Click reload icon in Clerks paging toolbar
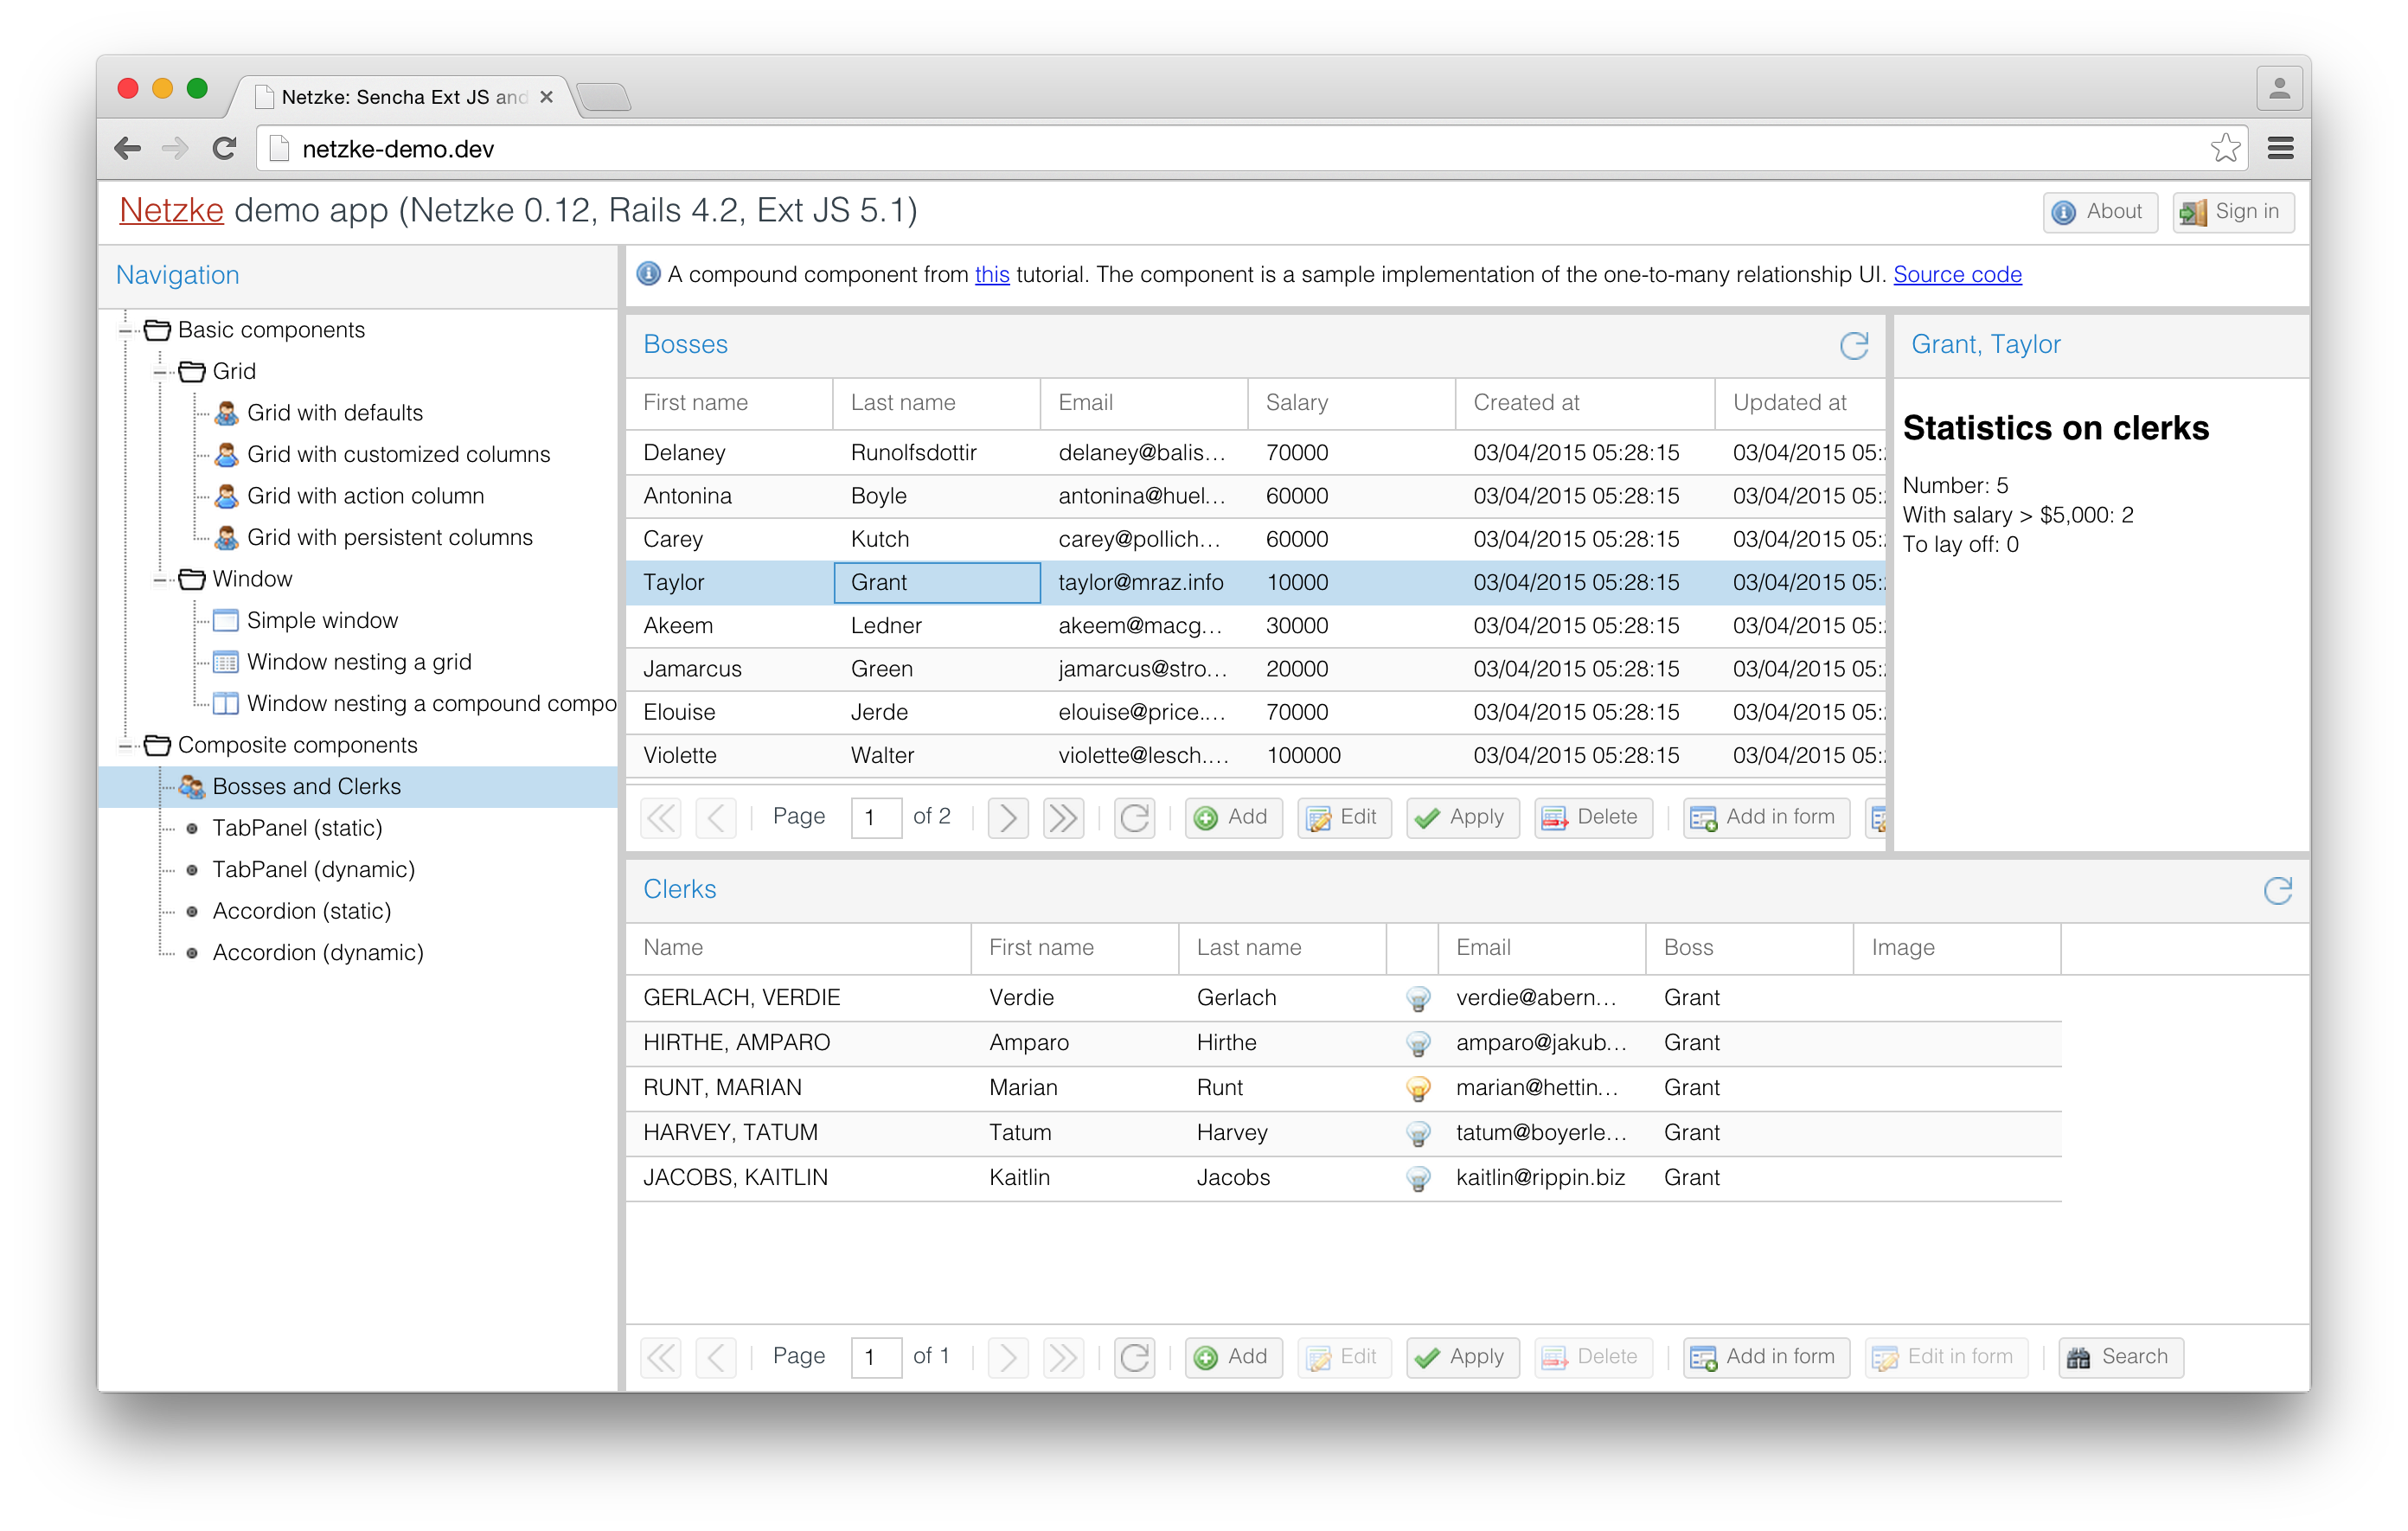 [1134, 1357]
